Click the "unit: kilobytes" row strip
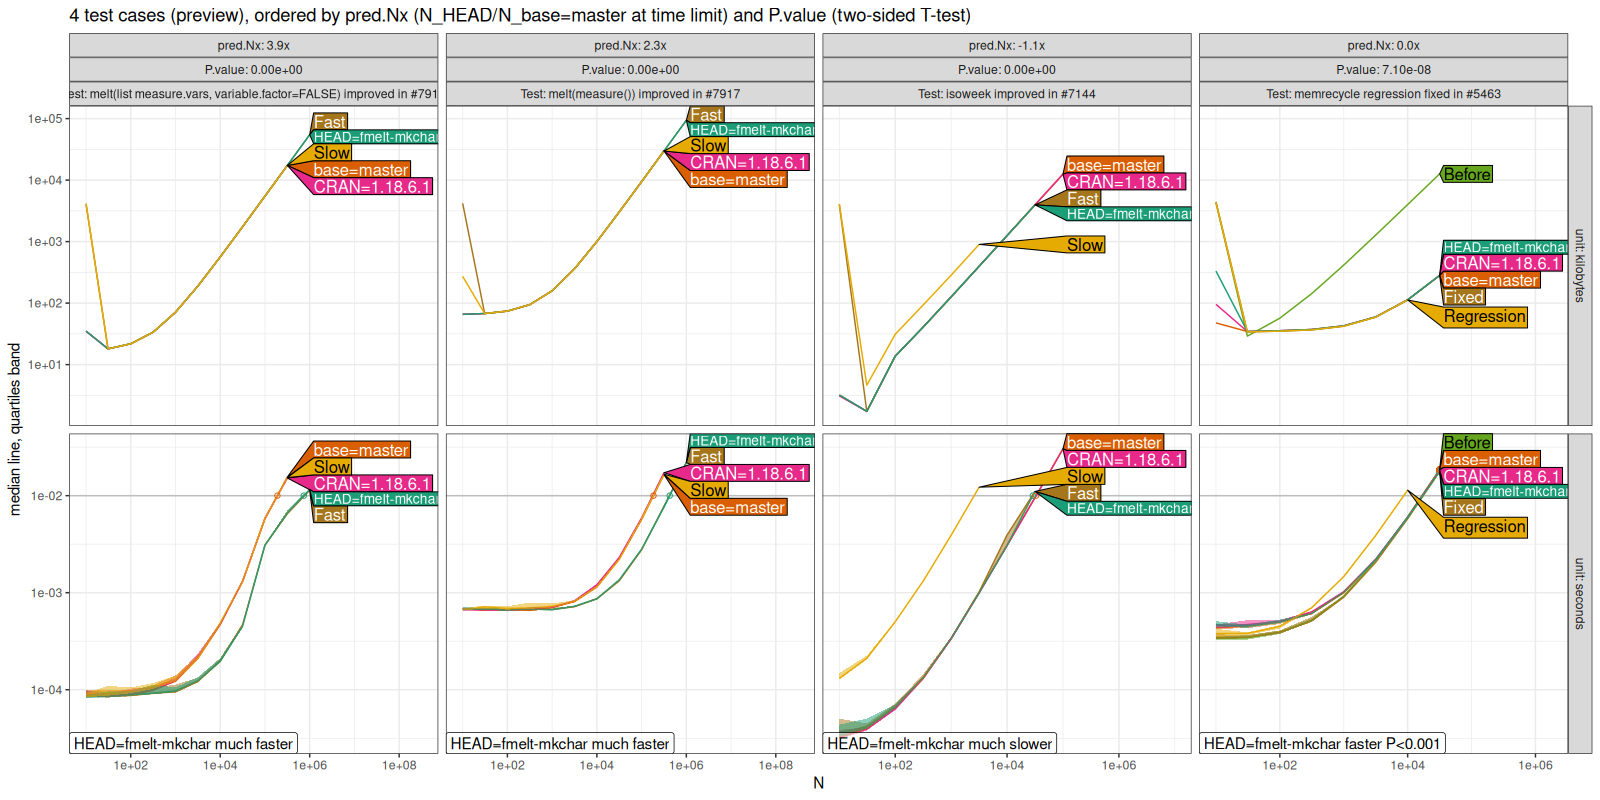Viewport: 1600px width, 800px height. pyautogui.click(x=1580, y=266)
